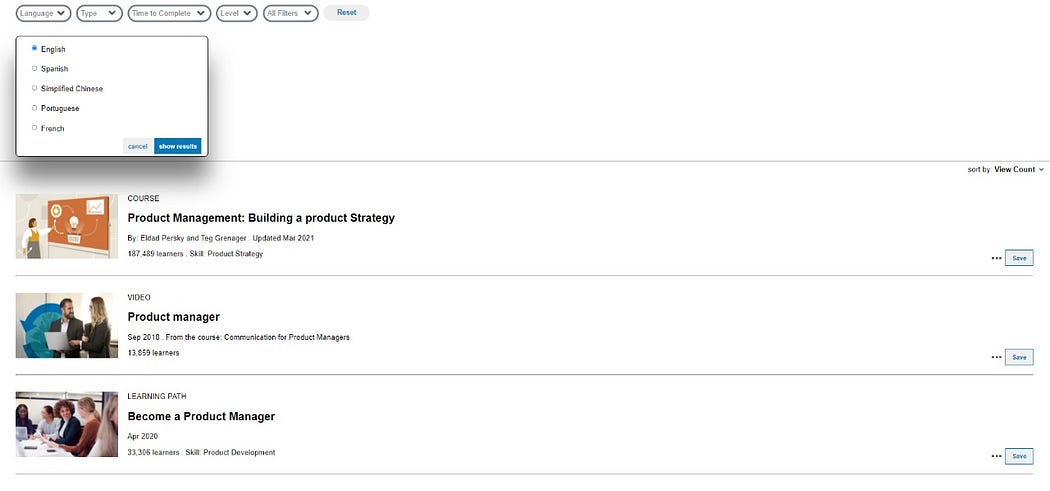Select the English language radio button
The height and width of the screenshot is (491, 1050).
34,48
